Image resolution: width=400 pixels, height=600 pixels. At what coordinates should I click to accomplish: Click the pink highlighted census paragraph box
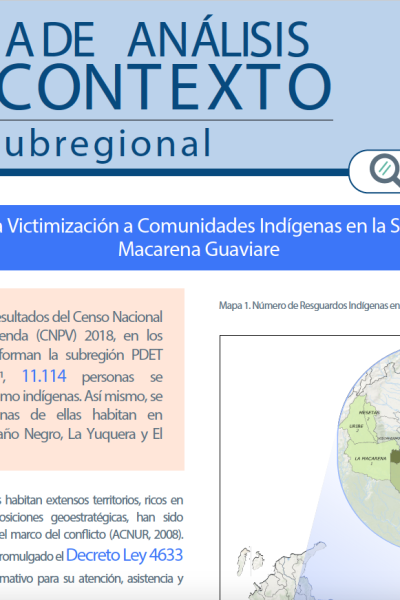coord(92,379)
